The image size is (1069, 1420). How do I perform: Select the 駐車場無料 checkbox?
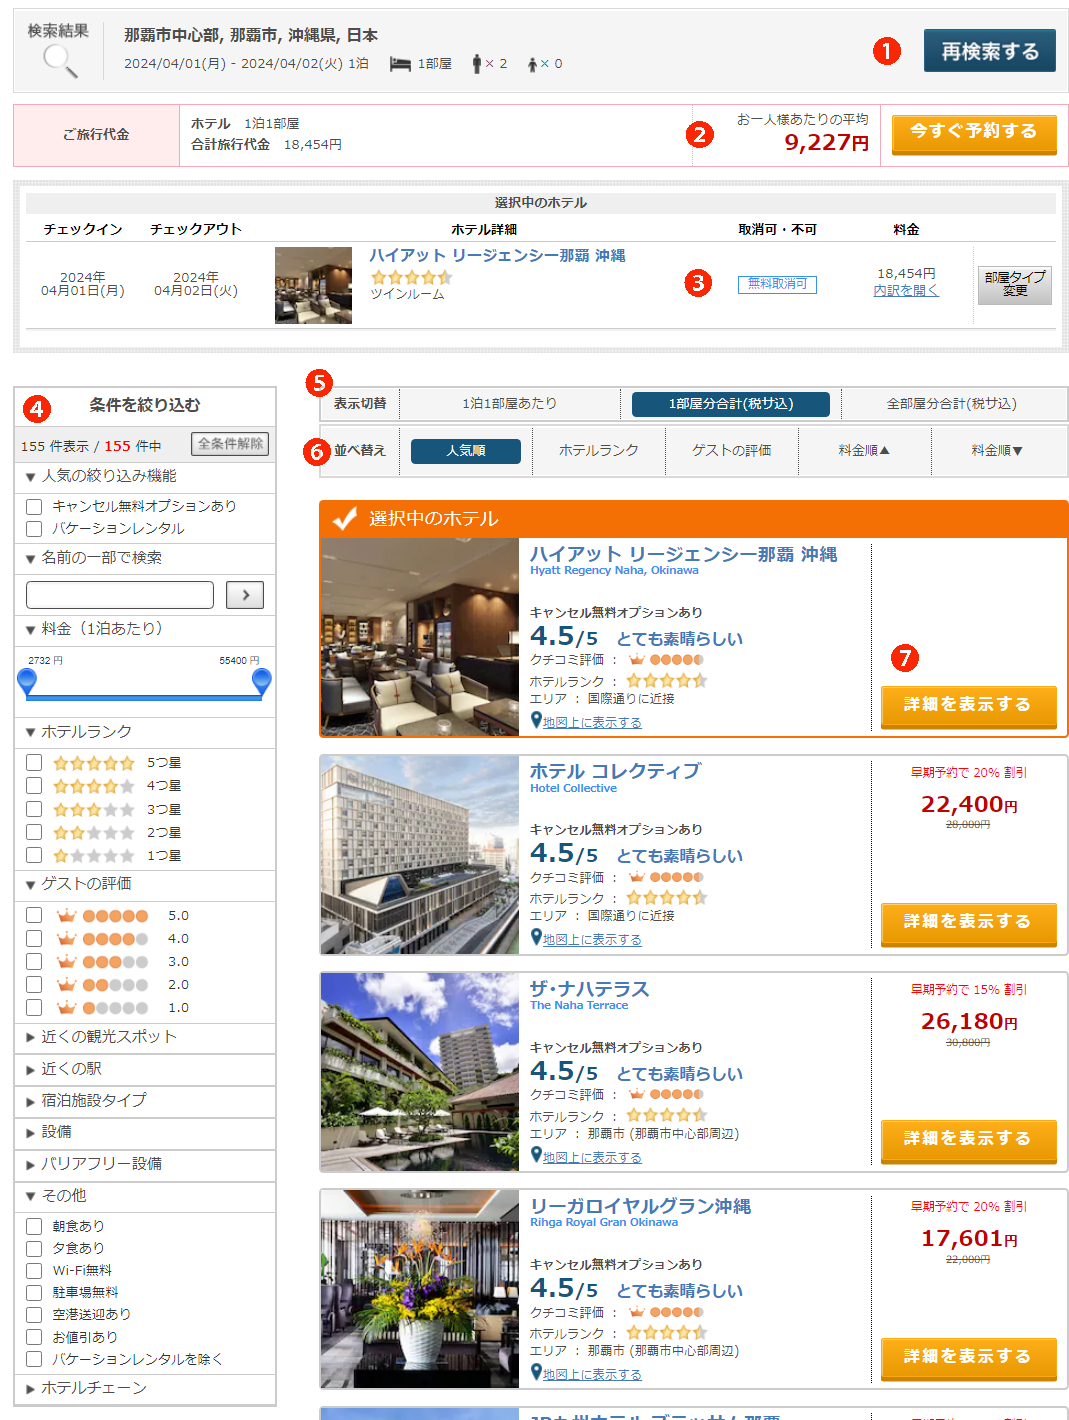tap(34, 1292)
